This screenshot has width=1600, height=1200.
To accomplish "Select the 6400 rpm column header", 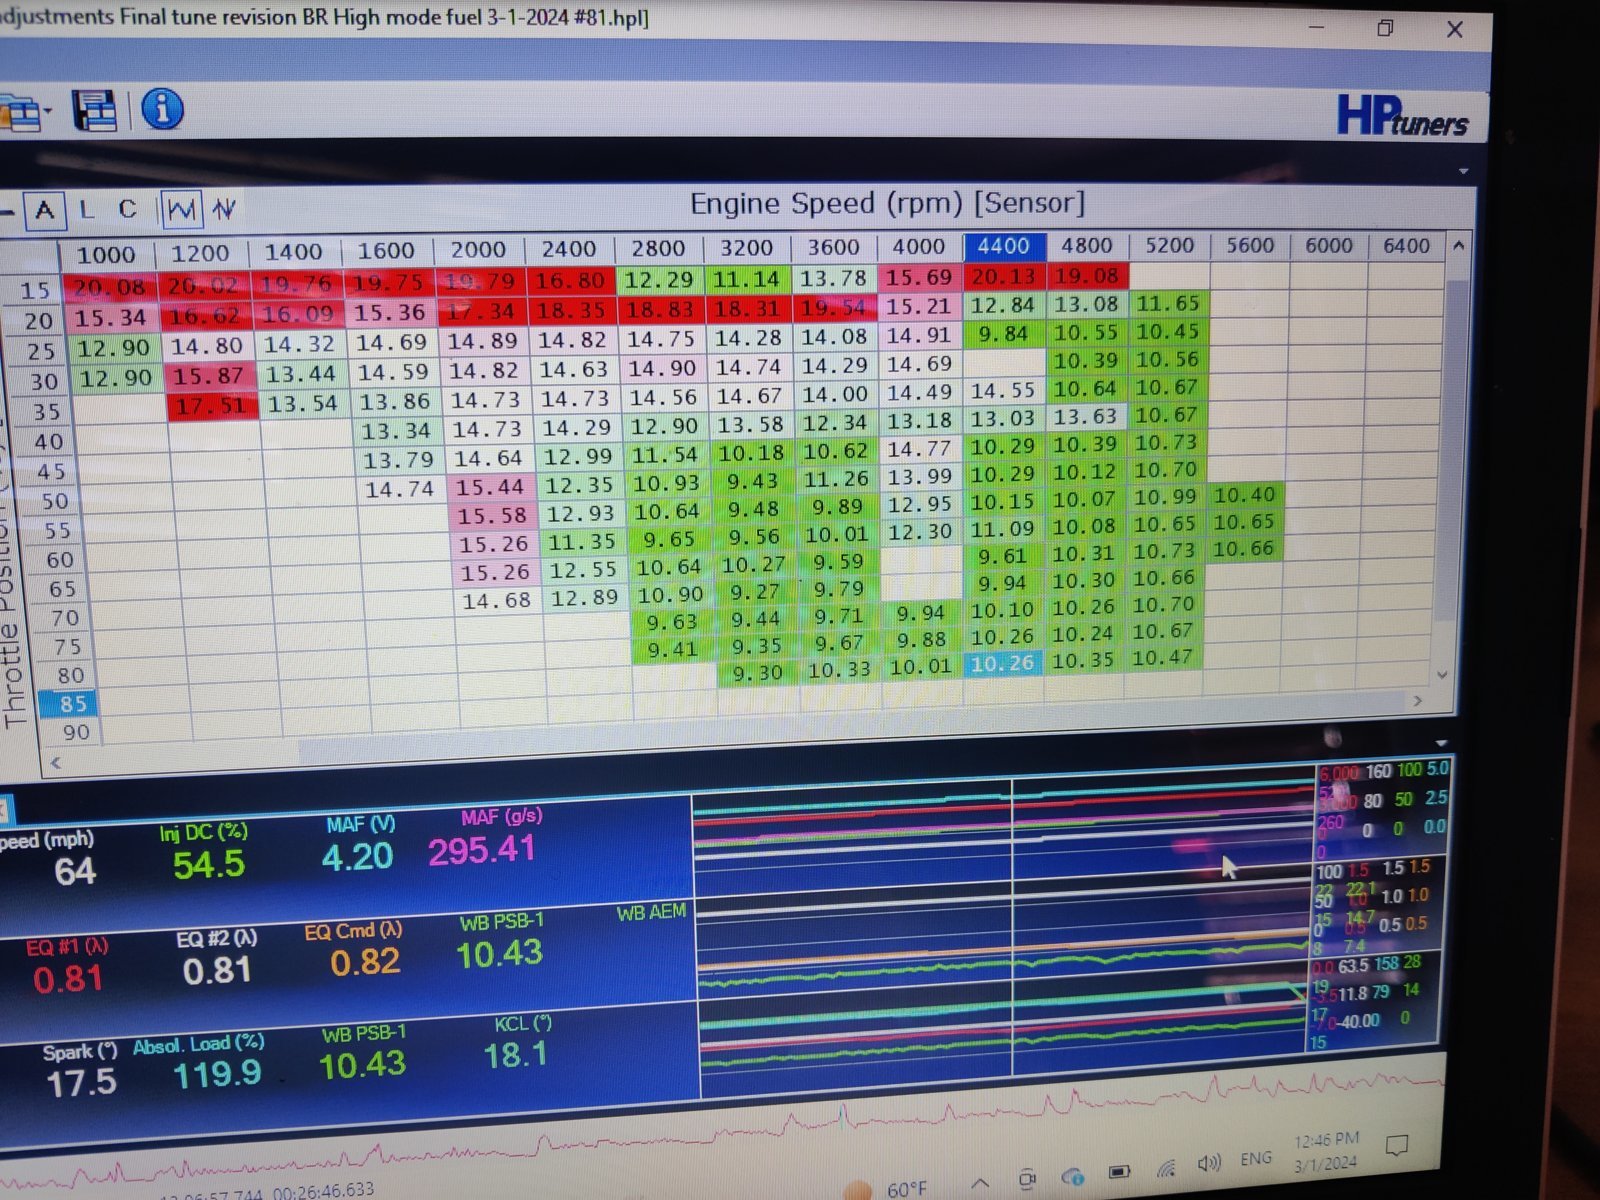I will 1405,246.
